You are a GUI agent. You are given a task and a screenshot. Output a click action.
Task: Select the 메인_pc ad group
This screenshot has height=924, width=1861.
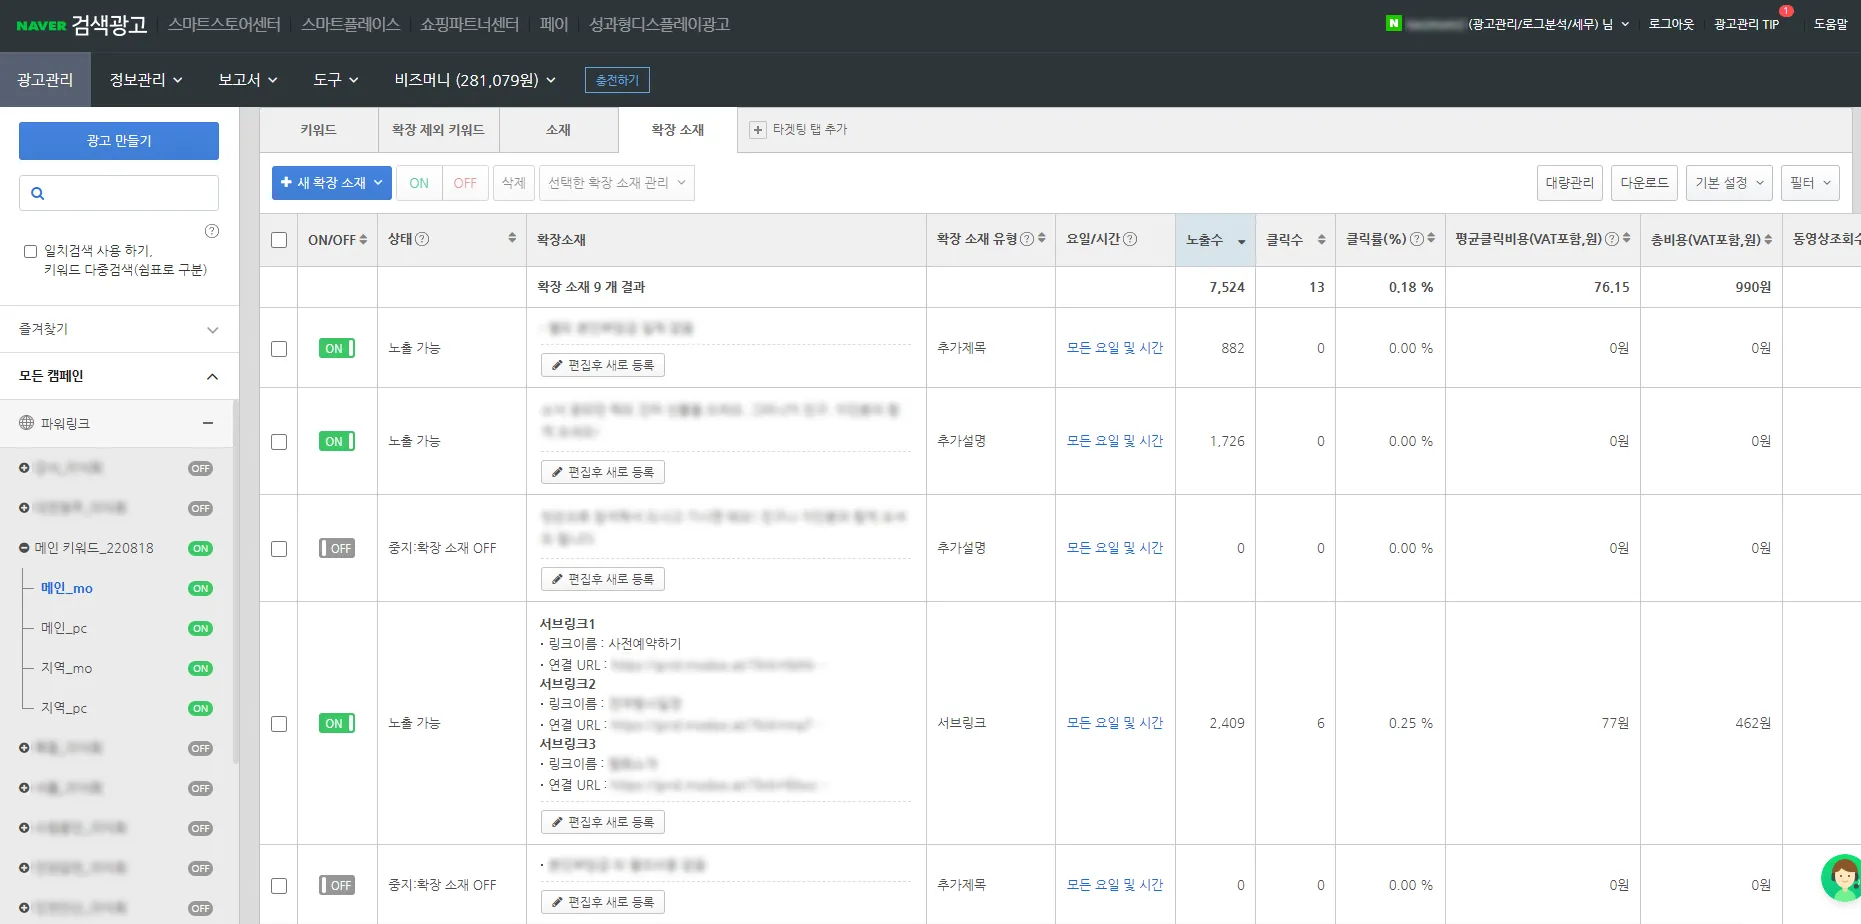pyautogui.click(x=64, y=628)
